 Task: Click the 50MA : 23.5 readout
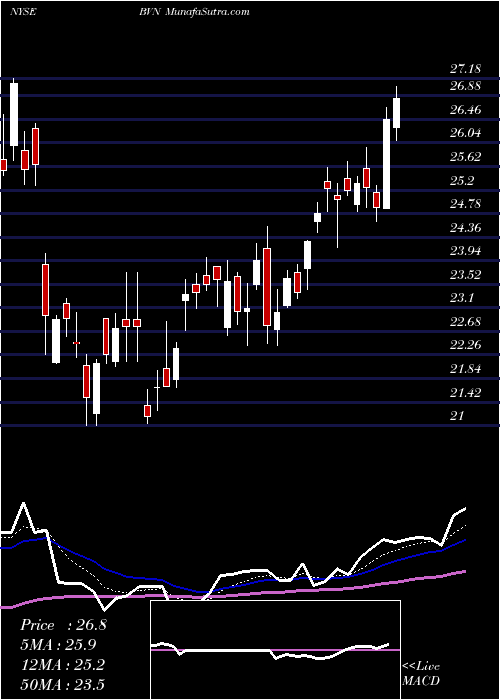pyautogui.click(x=62, y=684)
